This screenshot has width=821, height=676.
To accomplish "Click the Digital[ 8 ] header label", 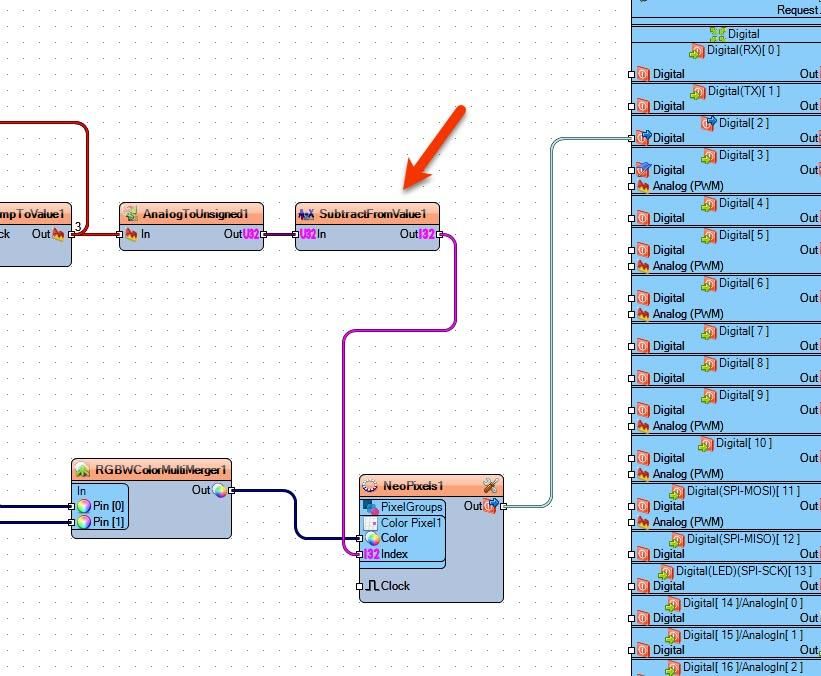I will [744, 363].
